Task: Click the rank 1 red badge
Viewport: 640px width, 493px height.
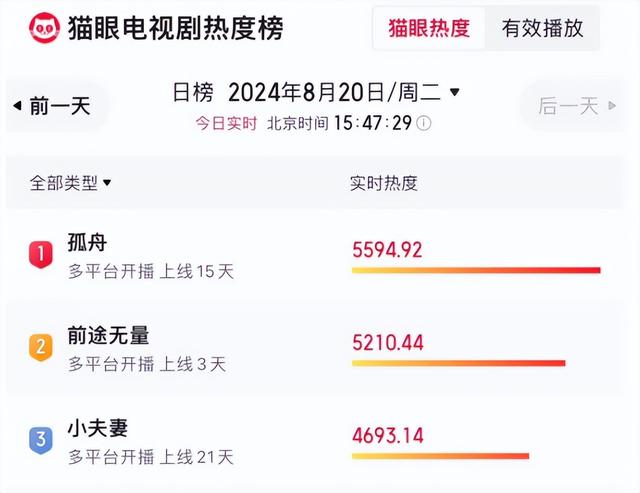Action: coord(40,254)
